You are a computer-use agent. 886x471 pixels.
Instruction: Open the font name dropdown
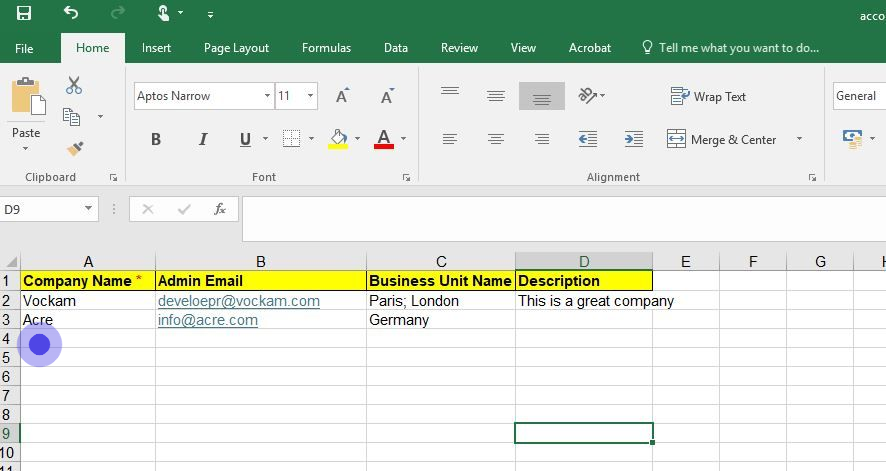click(x=267, y=96)
